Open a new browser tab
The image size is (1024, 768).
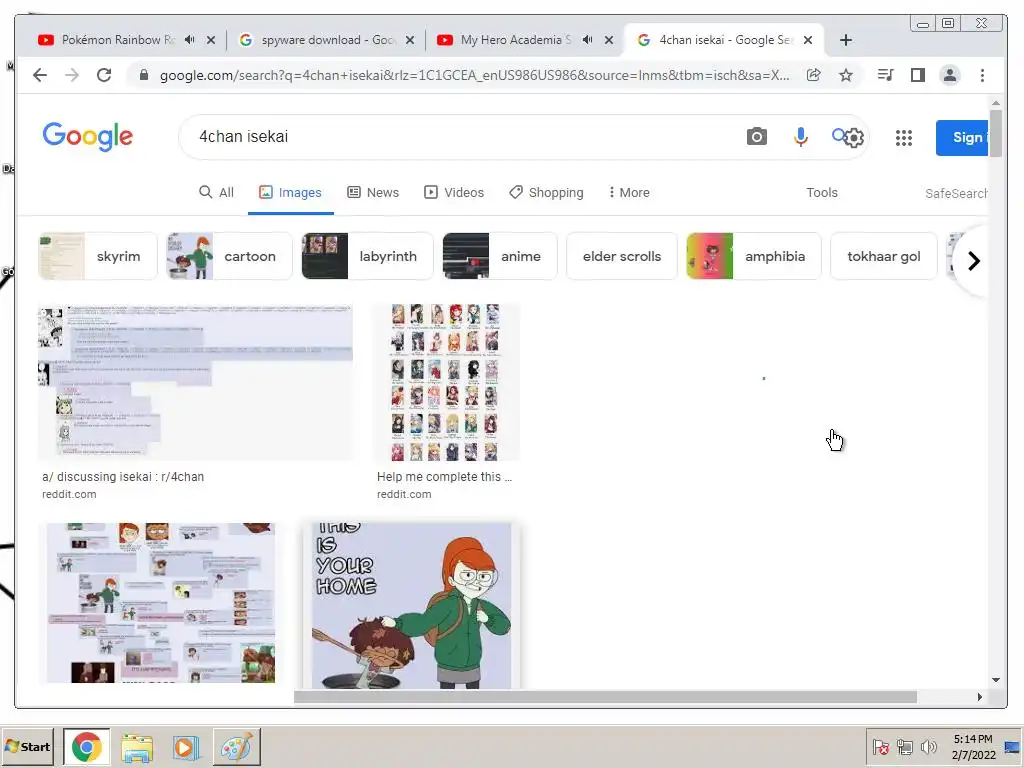click(846, 40)
